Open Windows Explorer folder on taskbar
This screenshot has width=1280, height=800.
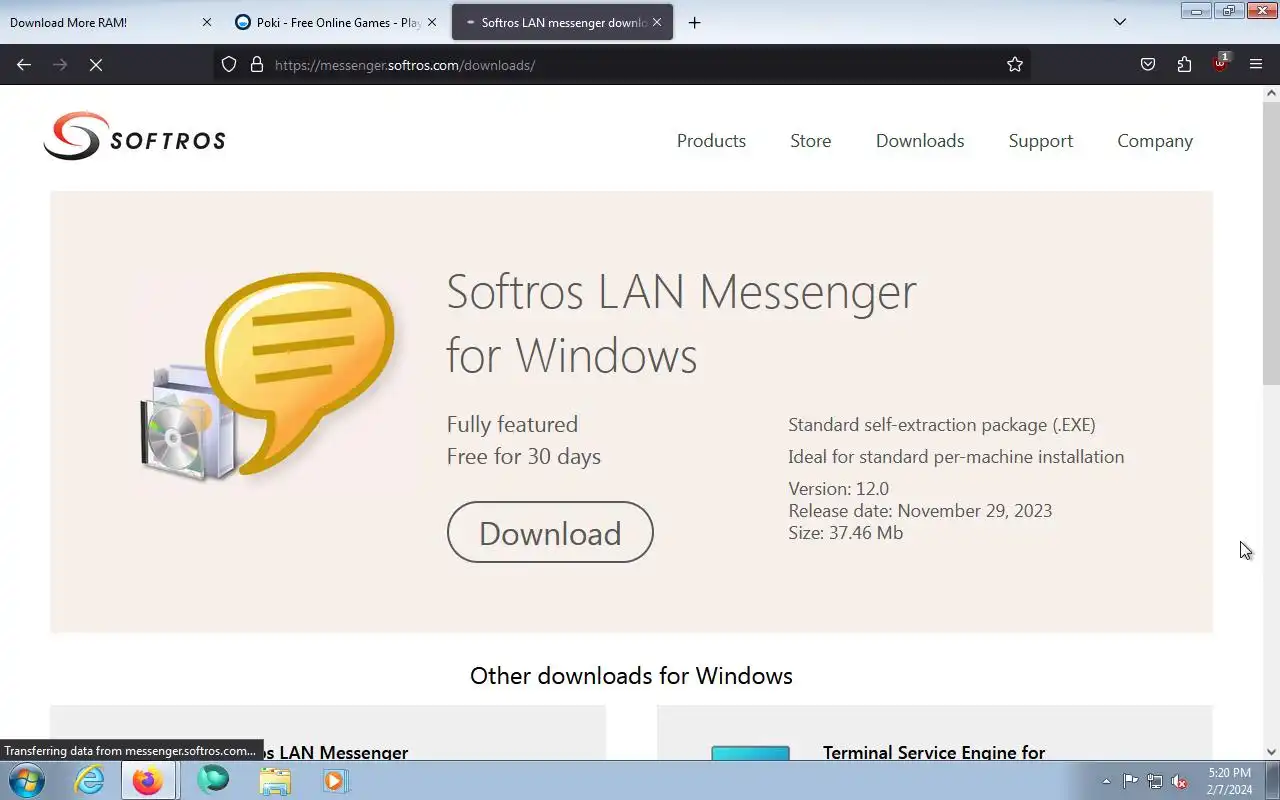[274, 781]
